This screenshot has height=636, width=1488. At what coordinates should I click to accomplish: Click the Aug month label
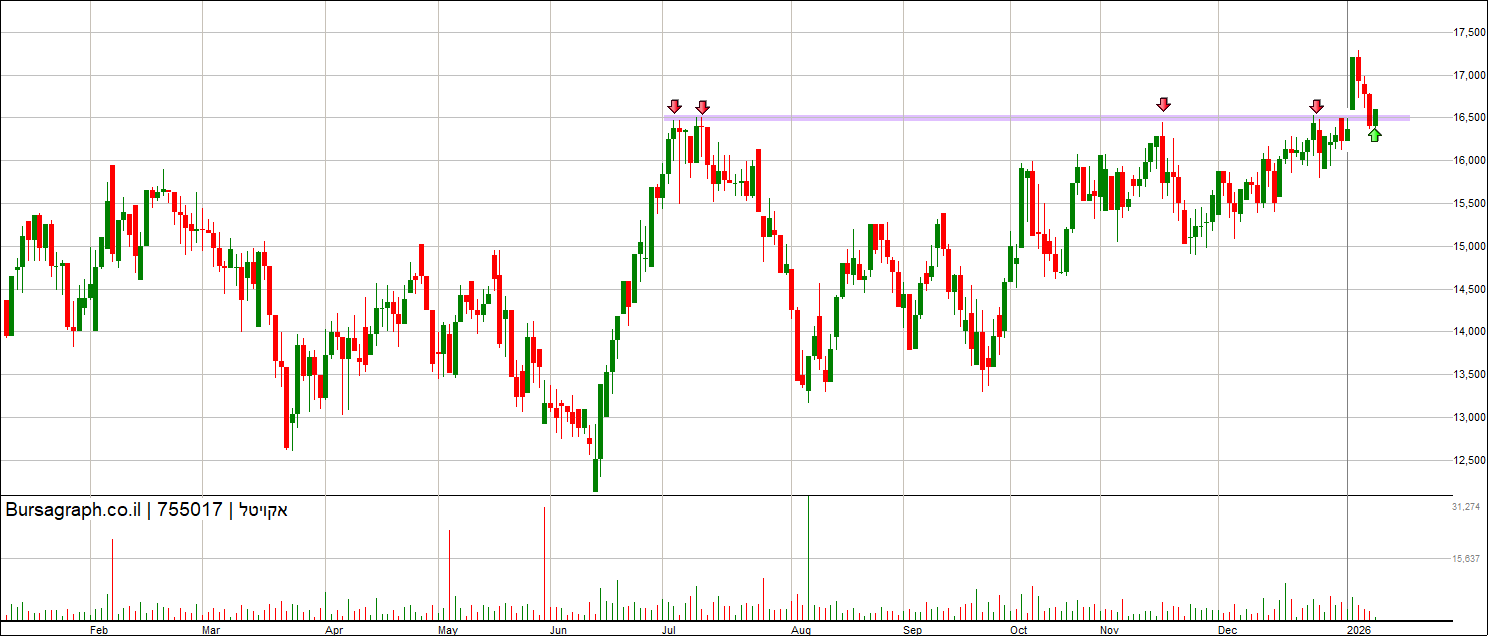(800, 630)
